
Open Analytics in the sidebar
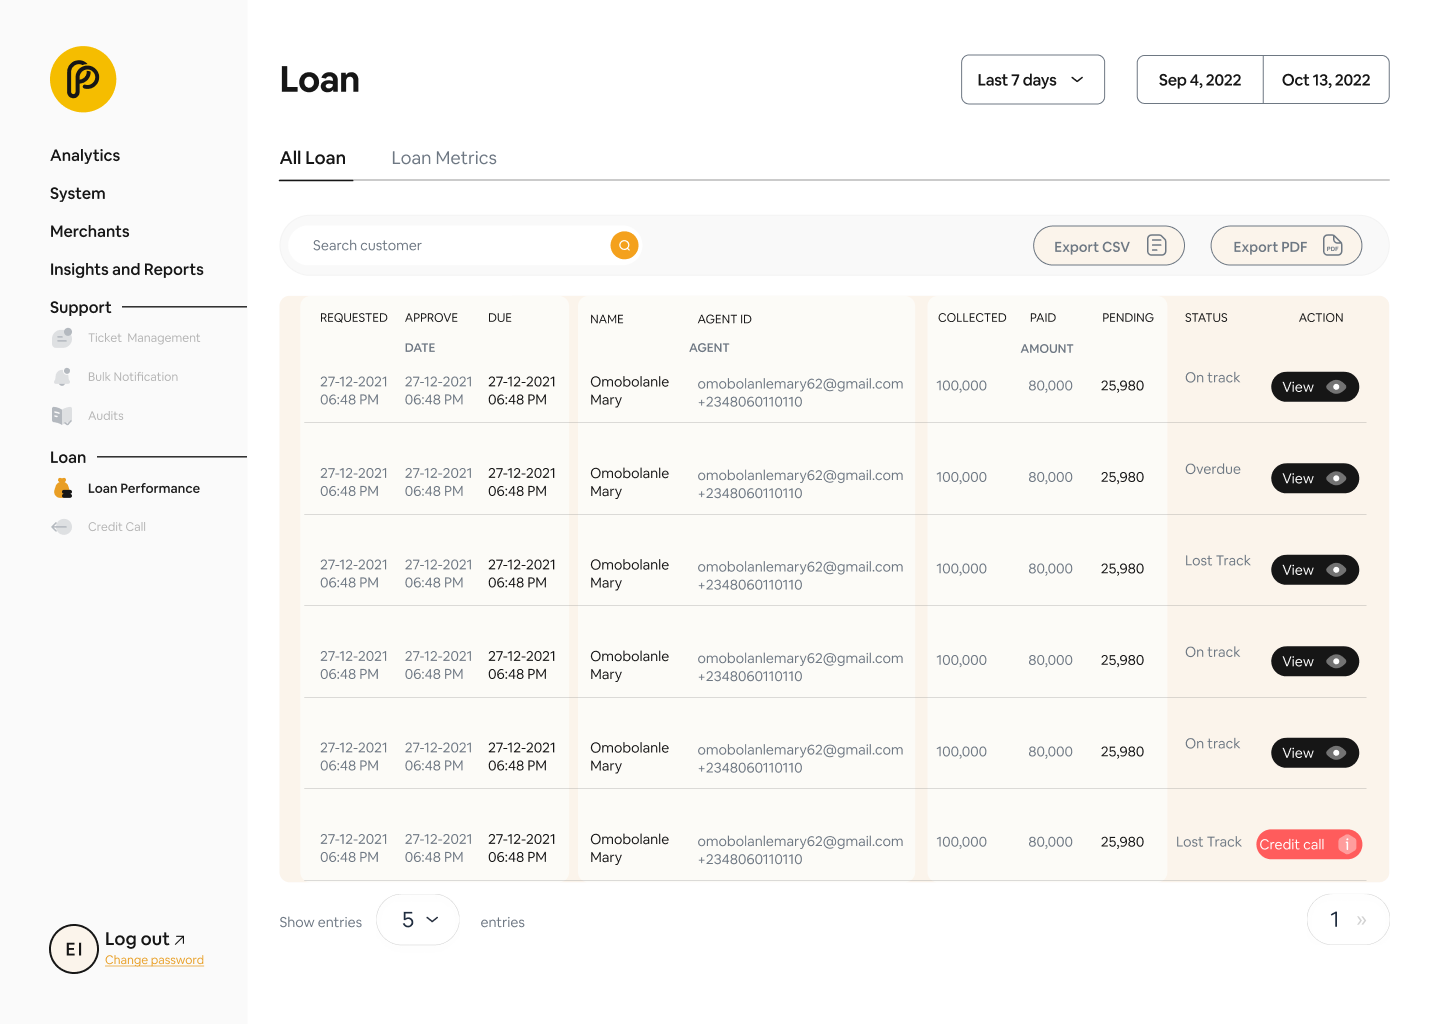85,155
